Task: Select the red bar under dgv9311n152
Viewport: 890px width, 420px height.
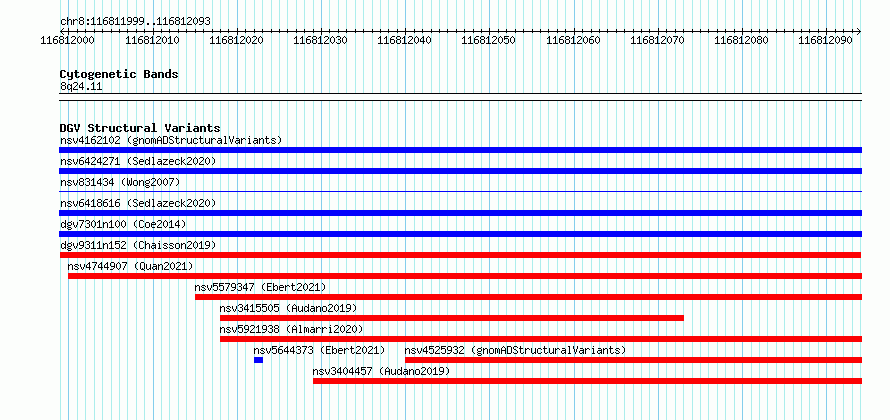Action: tap(460, 255)
